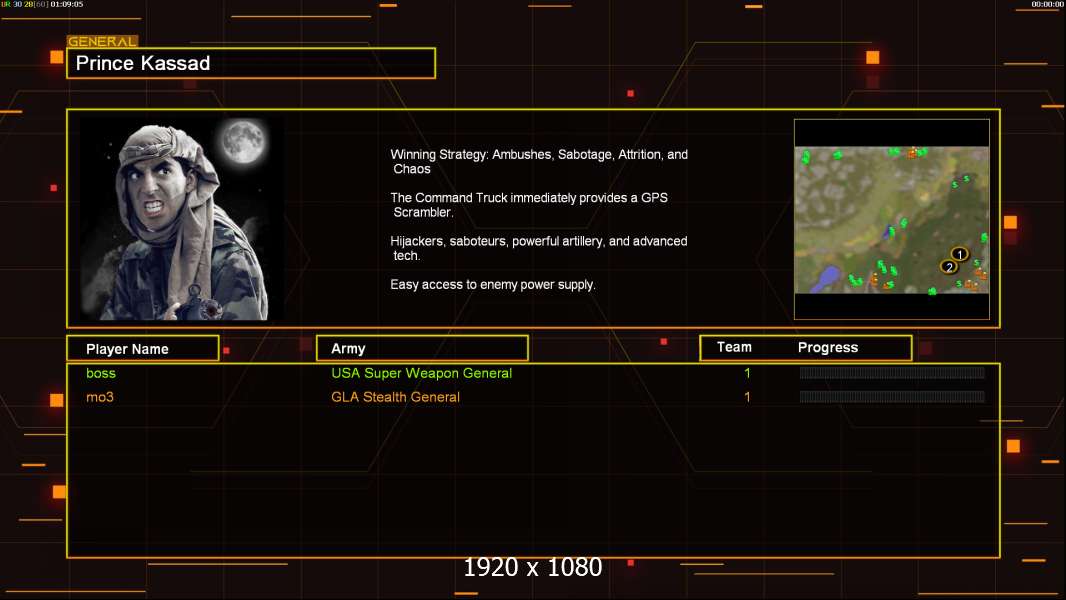Viewport: 1066px width, 600px height.
Task: Click the GENERAL label tag
Action: click(102, 41)
